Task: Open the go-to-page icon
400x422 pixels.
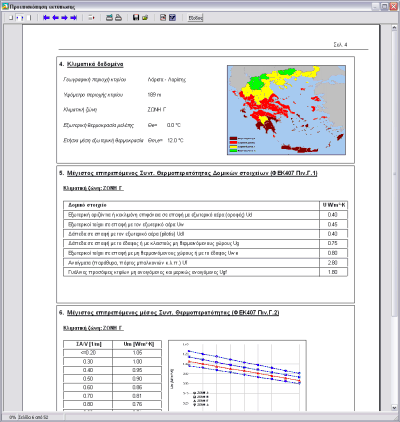Action: pos(91,18)
